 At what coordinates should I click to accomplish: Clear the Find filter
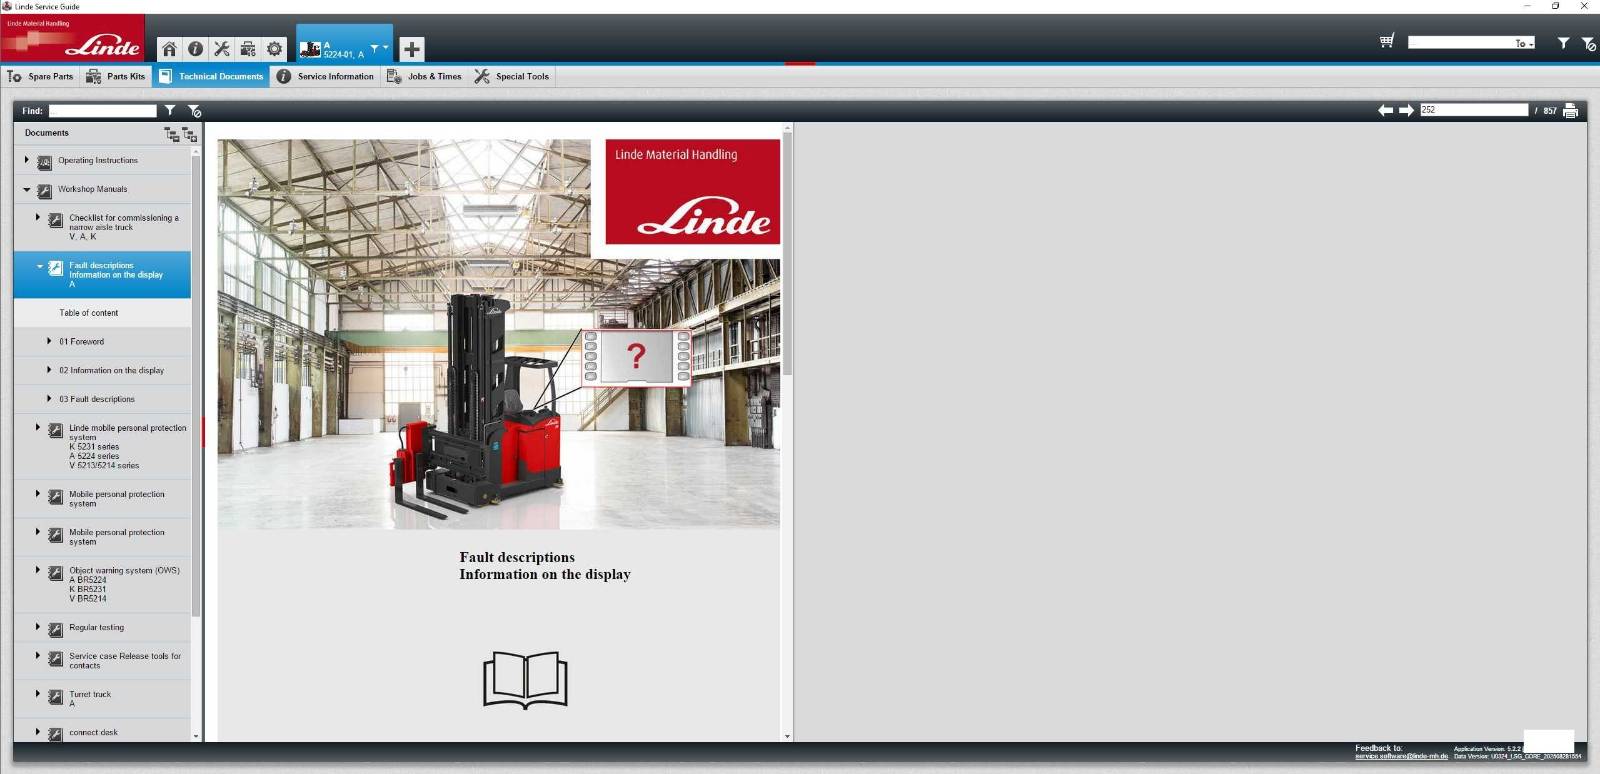tap(195, 110)
